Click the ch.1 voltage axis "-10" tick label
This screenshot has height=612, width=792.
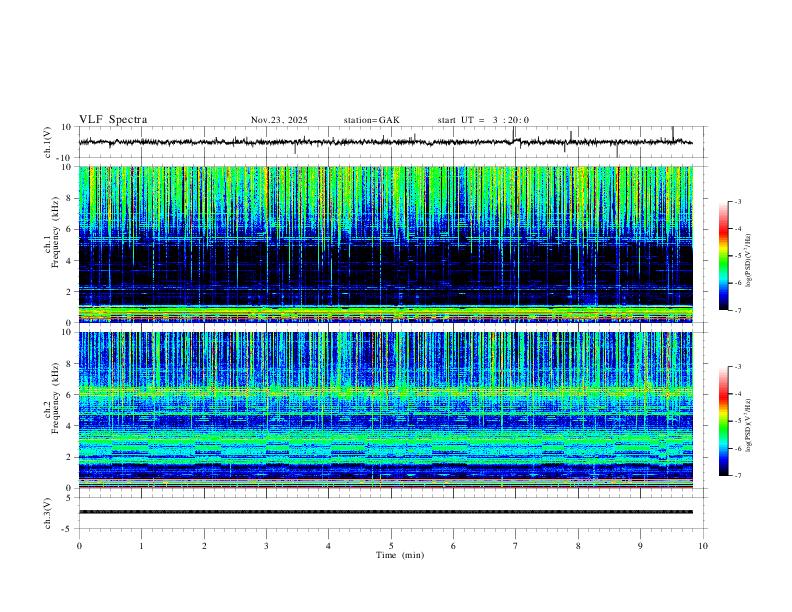coord(65,158)
